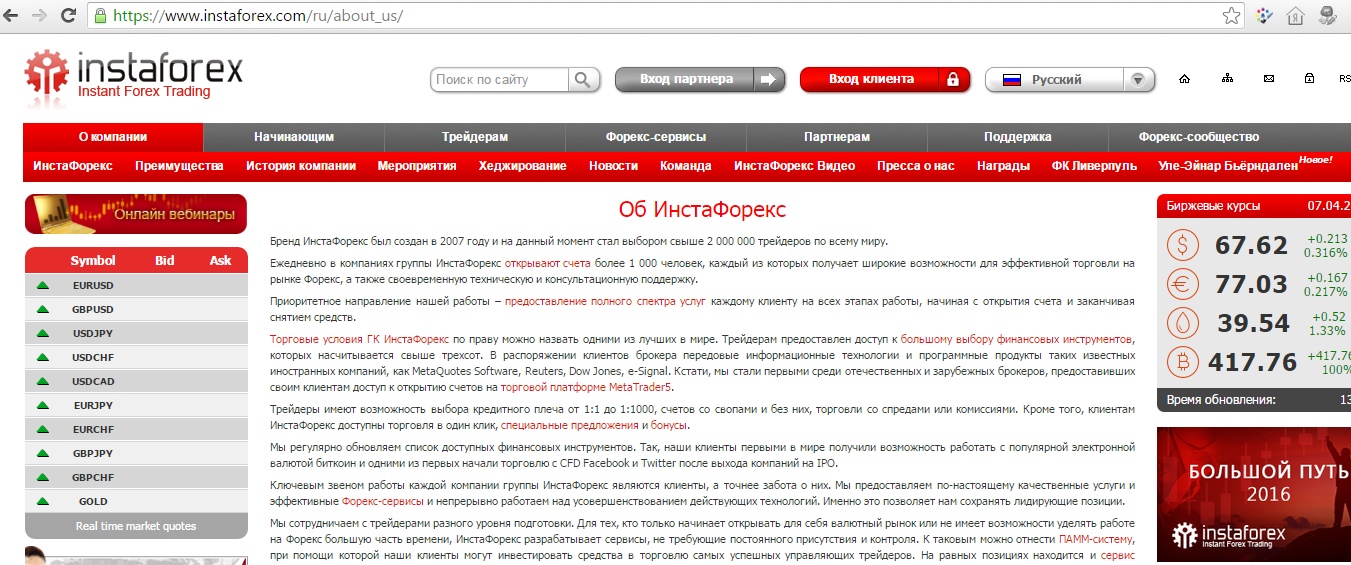
Task: Click the green arrow next to GOLD
Action: coord(42,501)
